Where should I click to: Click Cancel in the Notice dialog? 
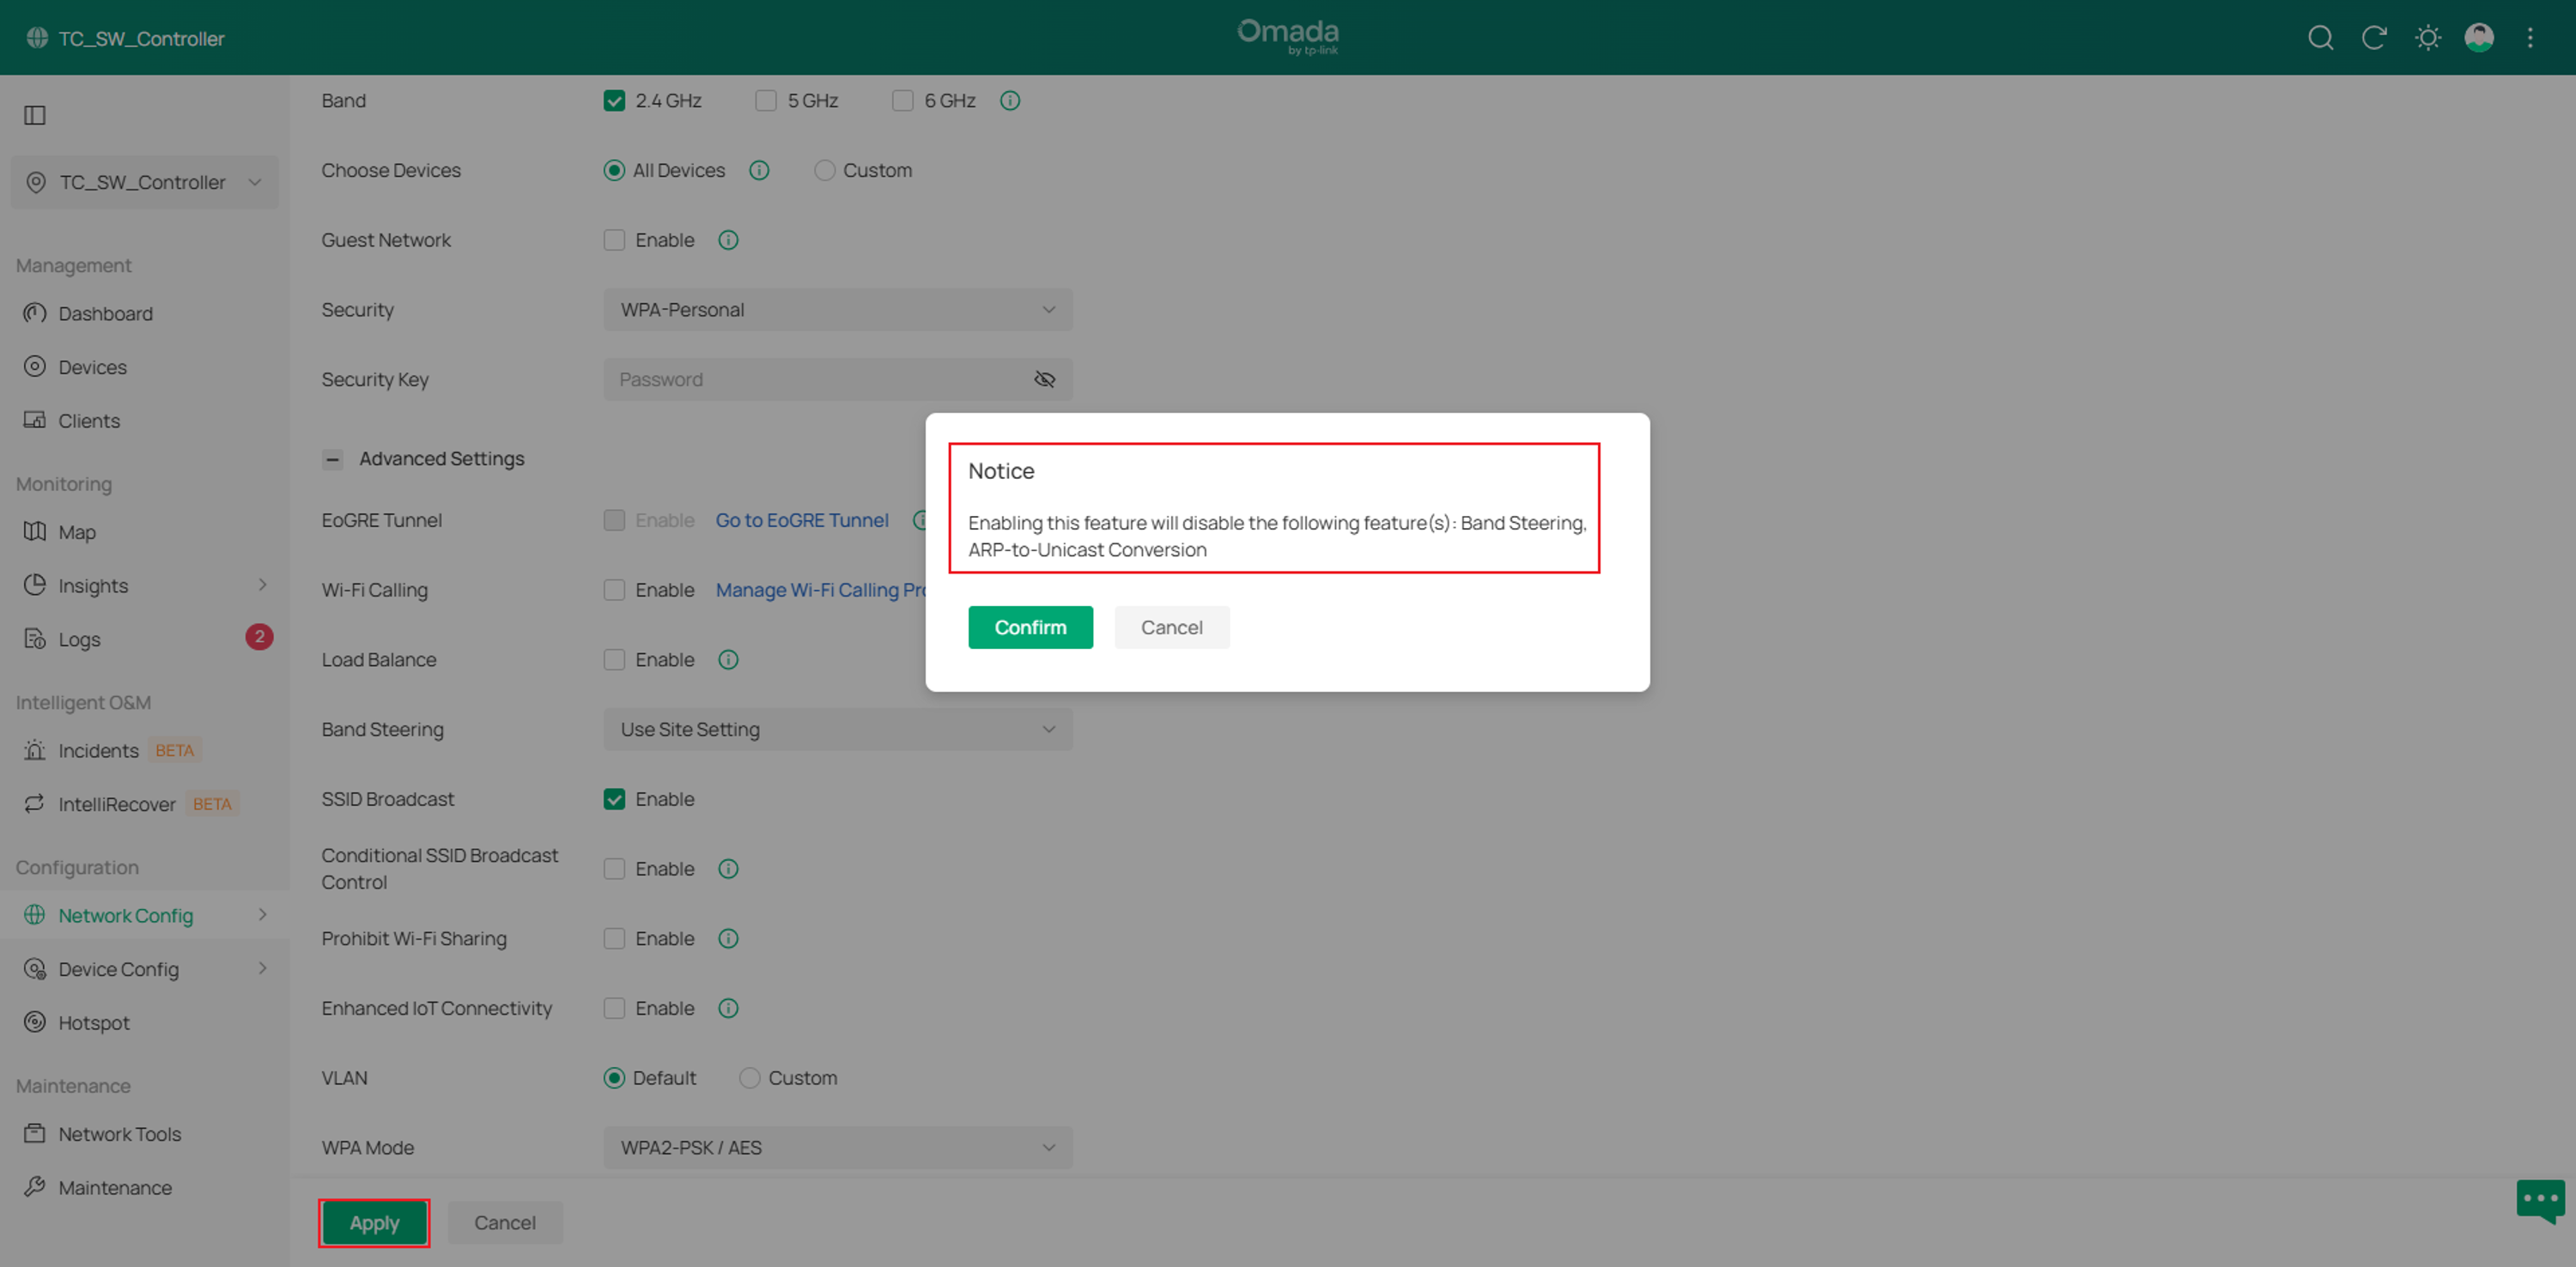(x=1172, y=627)
